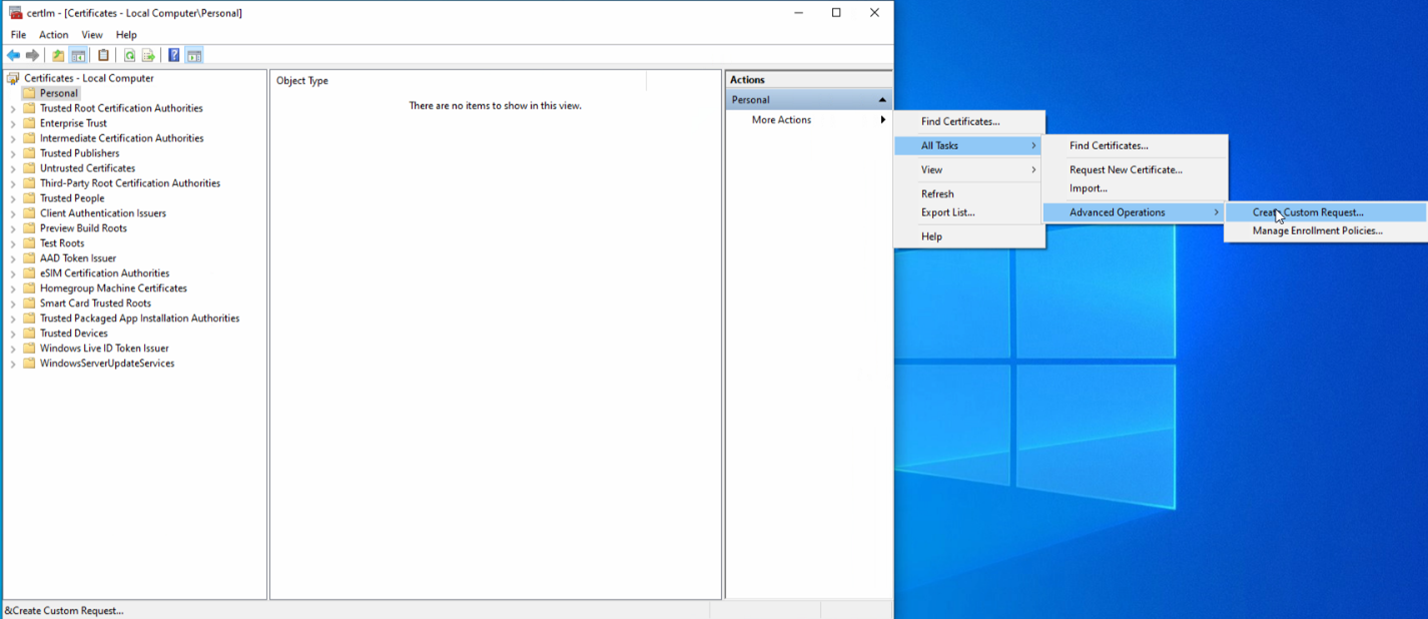Screen dimensions: 1428x619
Task: Collapse the Personal section in Actions pane
Action: pyautogui.click(x=881, y=99)
